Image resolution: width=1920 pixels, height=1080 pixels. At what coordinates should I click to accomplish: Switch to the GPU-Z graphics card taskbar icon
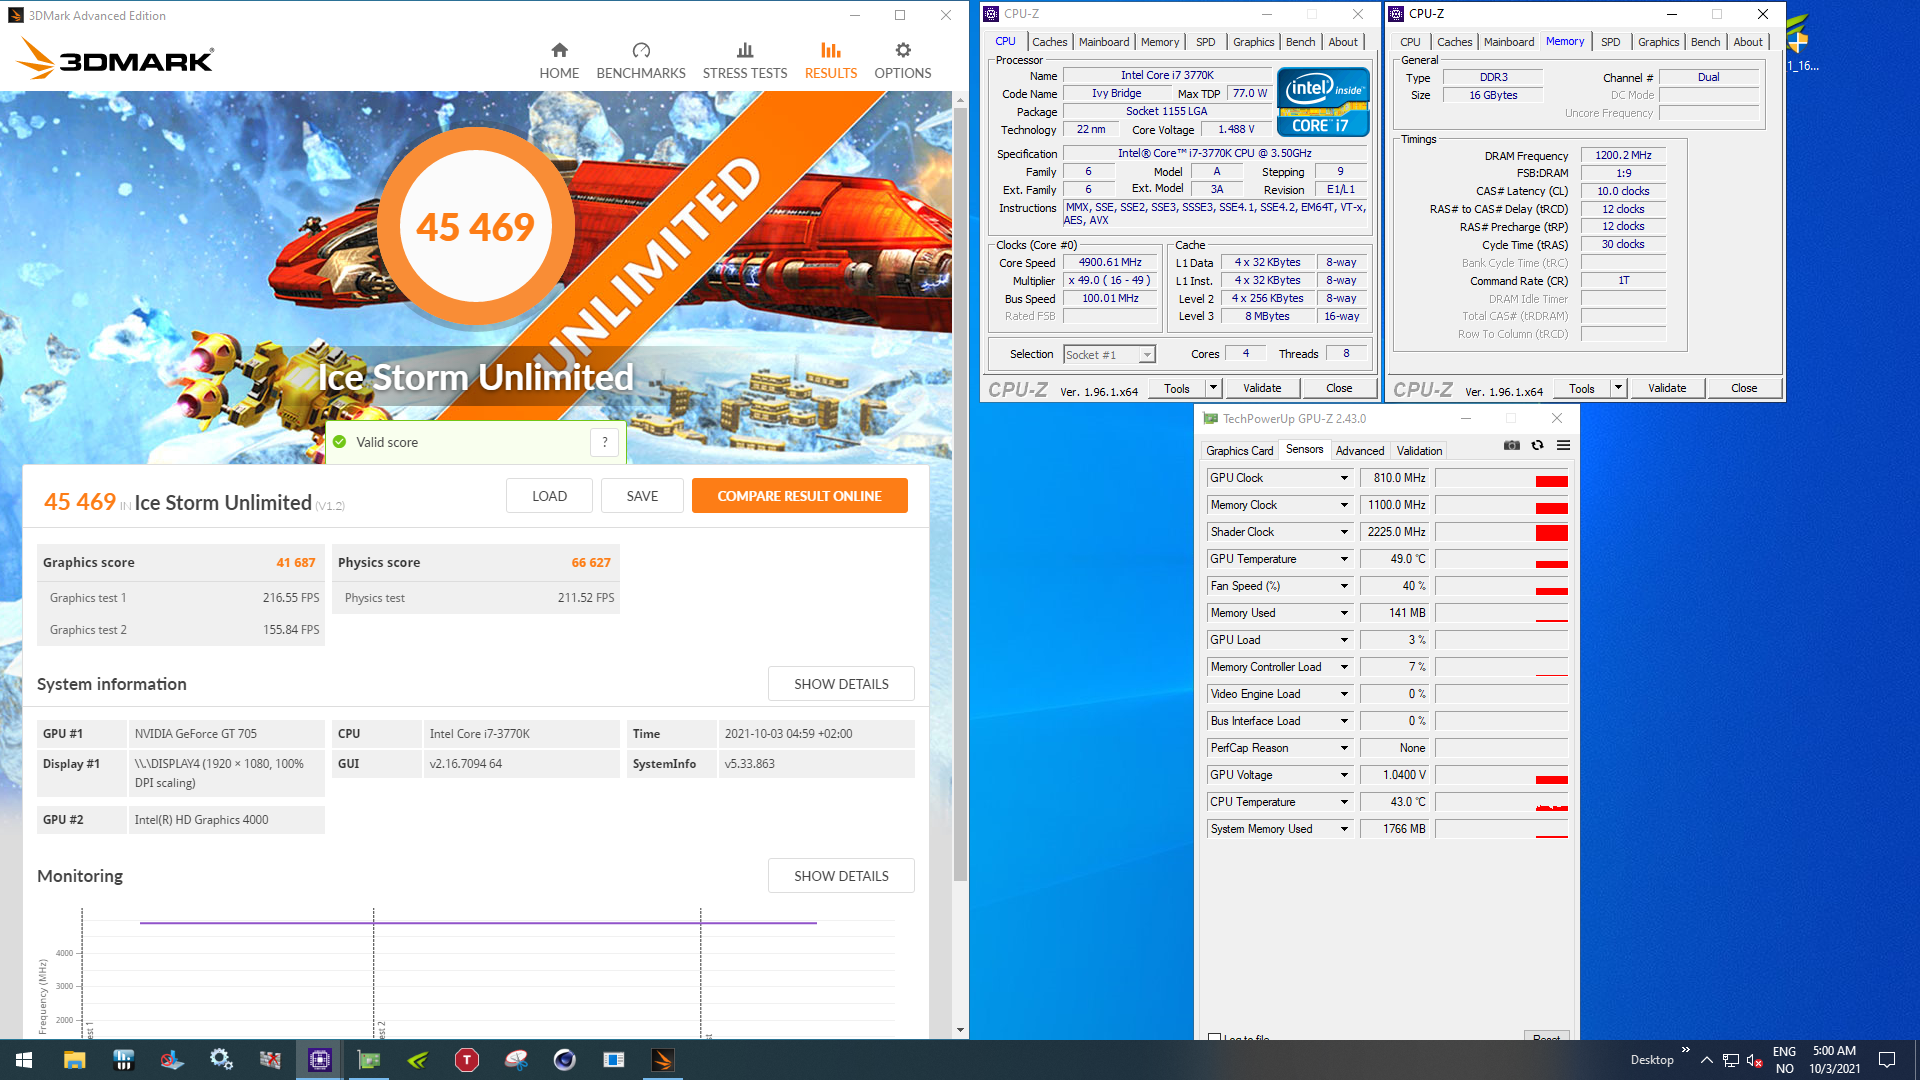pos(369,1060)
